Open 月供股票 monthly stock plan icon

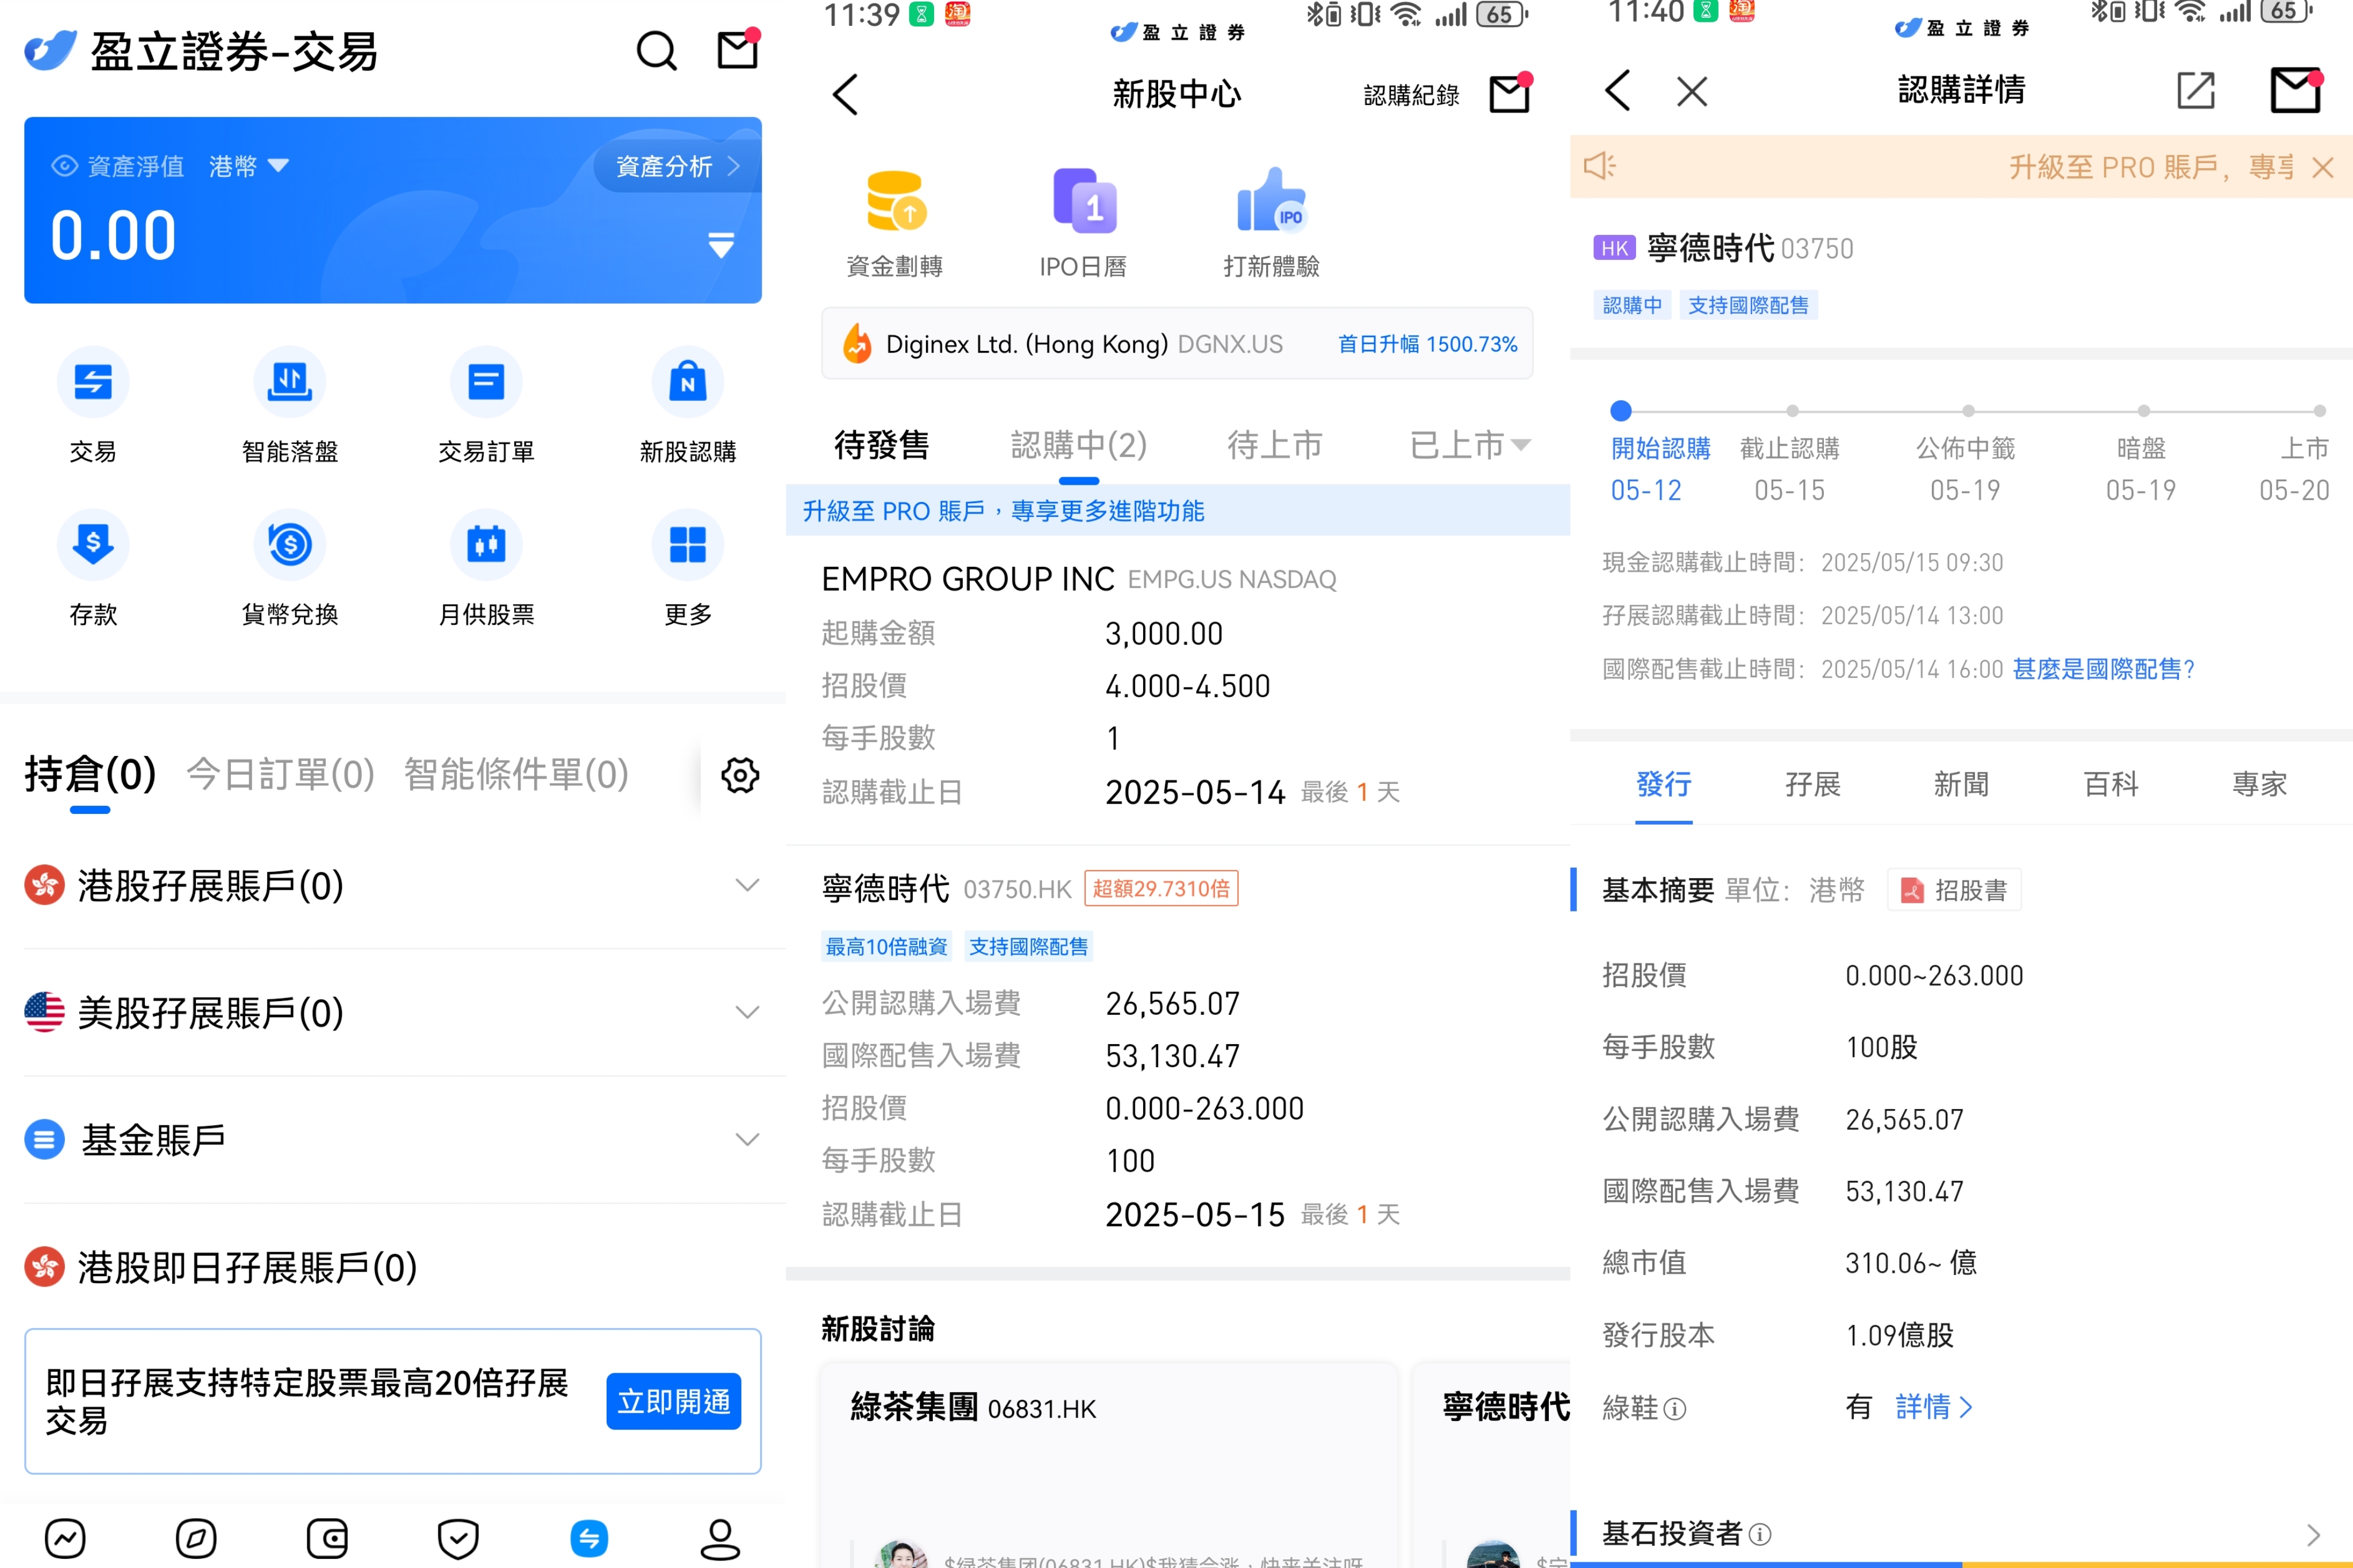486,569
